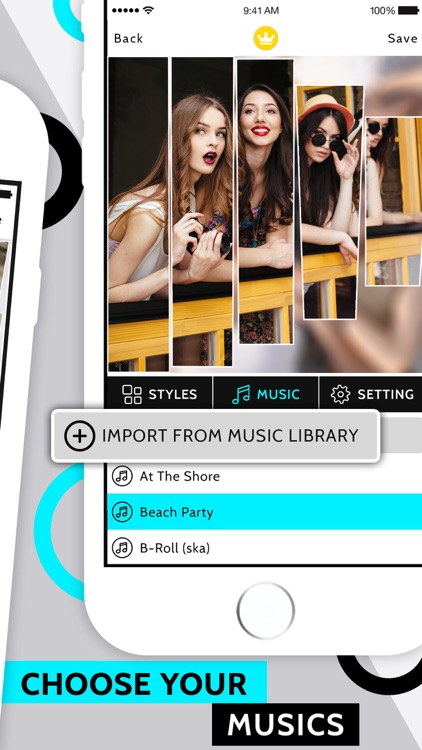Tap the yellow crown premium icon
422x750 pixels.
266,38
